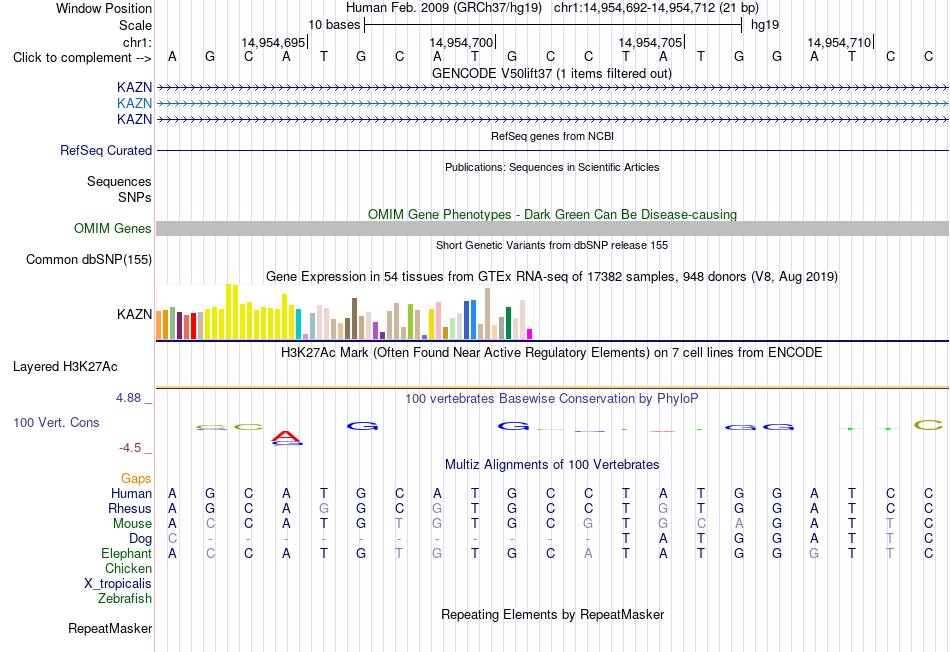Select the Window Position track label
The height and width of the screenshot is (652, 950).
pyautogui.click(x=104, y=8)
